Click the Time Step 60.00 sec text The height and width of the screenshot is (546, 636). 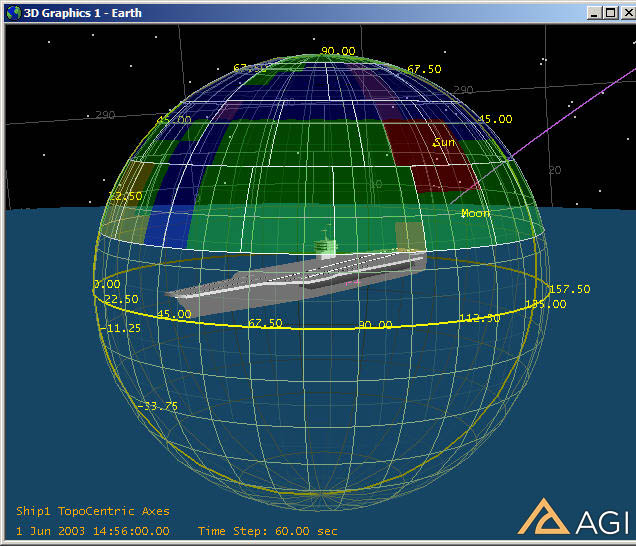[x=267, y=531]
